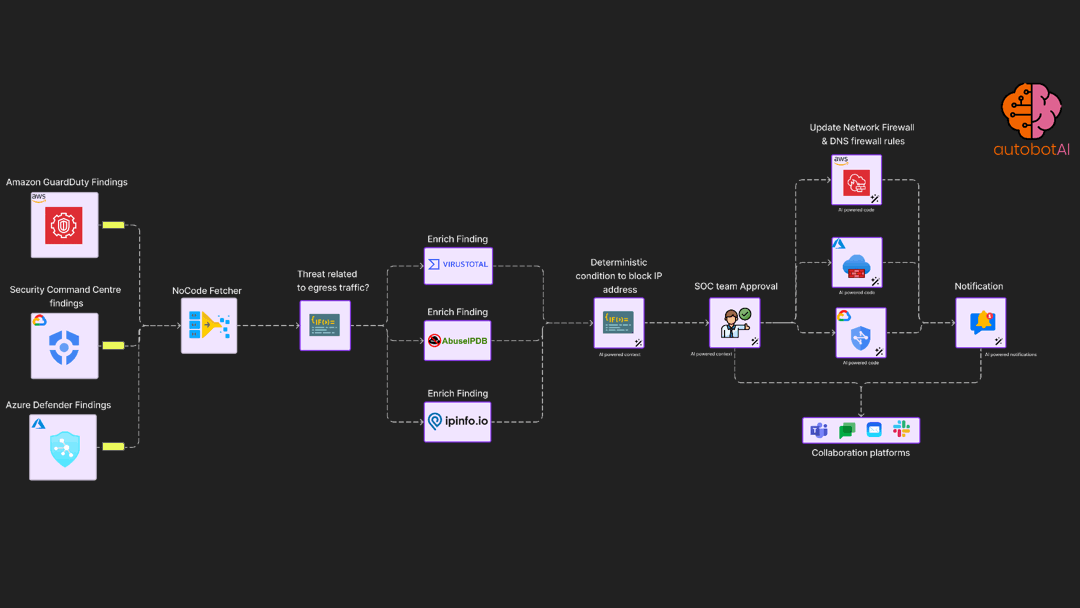Click the Amazon GuardDuty Findings node
This screenshot has width=1080, height=608.
64,225
